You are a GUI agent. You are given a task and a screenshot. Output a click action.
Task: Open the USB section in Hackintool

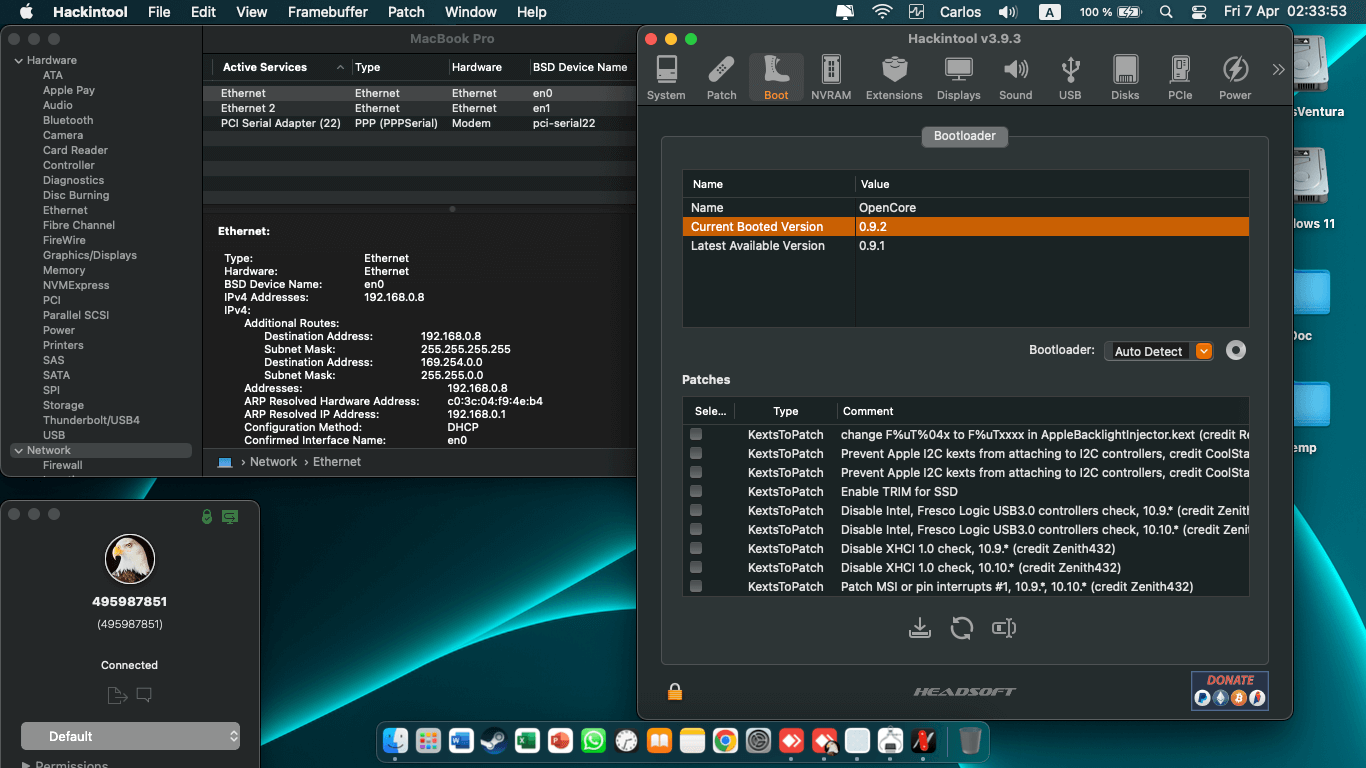(1070, 78)
